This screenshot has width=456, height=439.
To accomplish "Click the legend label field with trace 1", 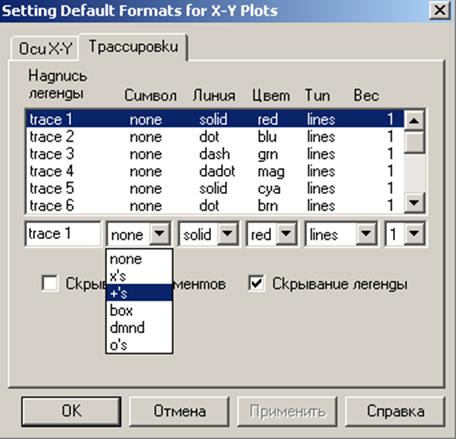I will (63, 234).
